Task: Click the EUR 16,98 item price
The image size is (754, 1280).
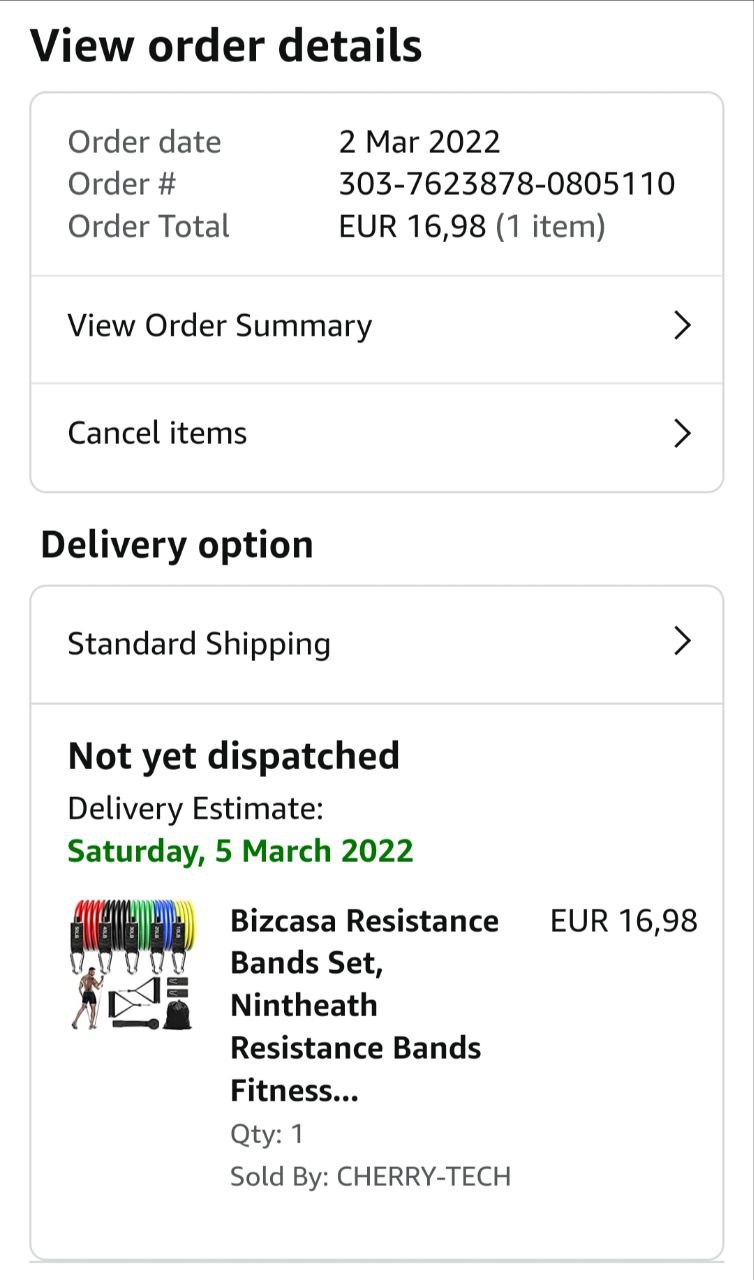Action: click(x=623, y=921)
